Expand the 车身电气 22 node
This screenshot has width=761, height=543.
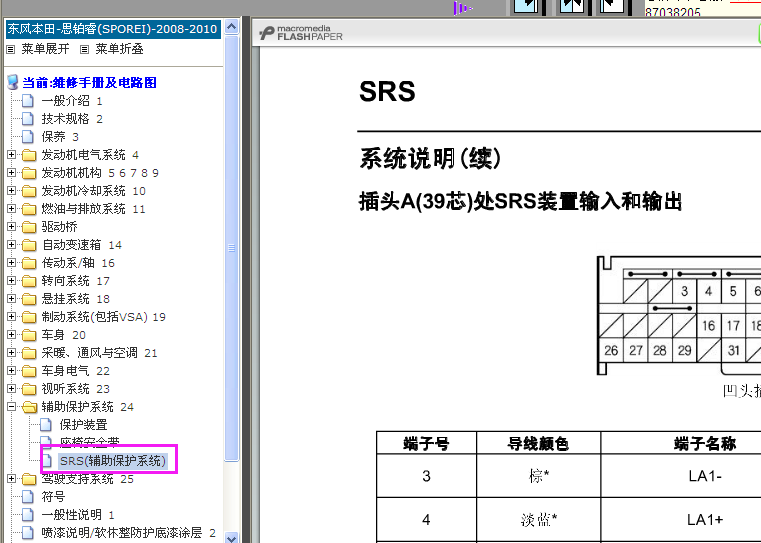[x=11, y=370]
